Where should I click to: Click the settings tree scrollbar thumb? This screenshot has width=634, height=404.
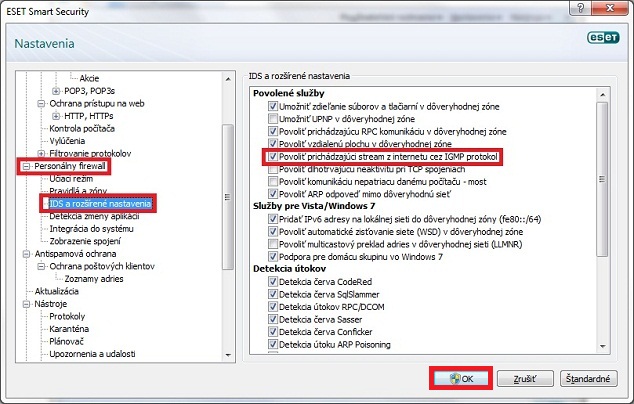click(228, 197)
